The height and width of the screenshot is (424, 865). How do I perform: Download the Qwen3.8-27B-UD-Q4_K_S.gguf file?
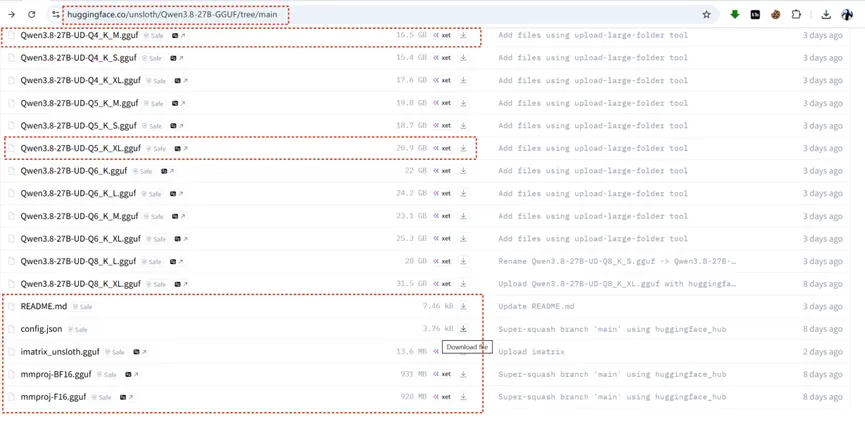pos(463,58)
